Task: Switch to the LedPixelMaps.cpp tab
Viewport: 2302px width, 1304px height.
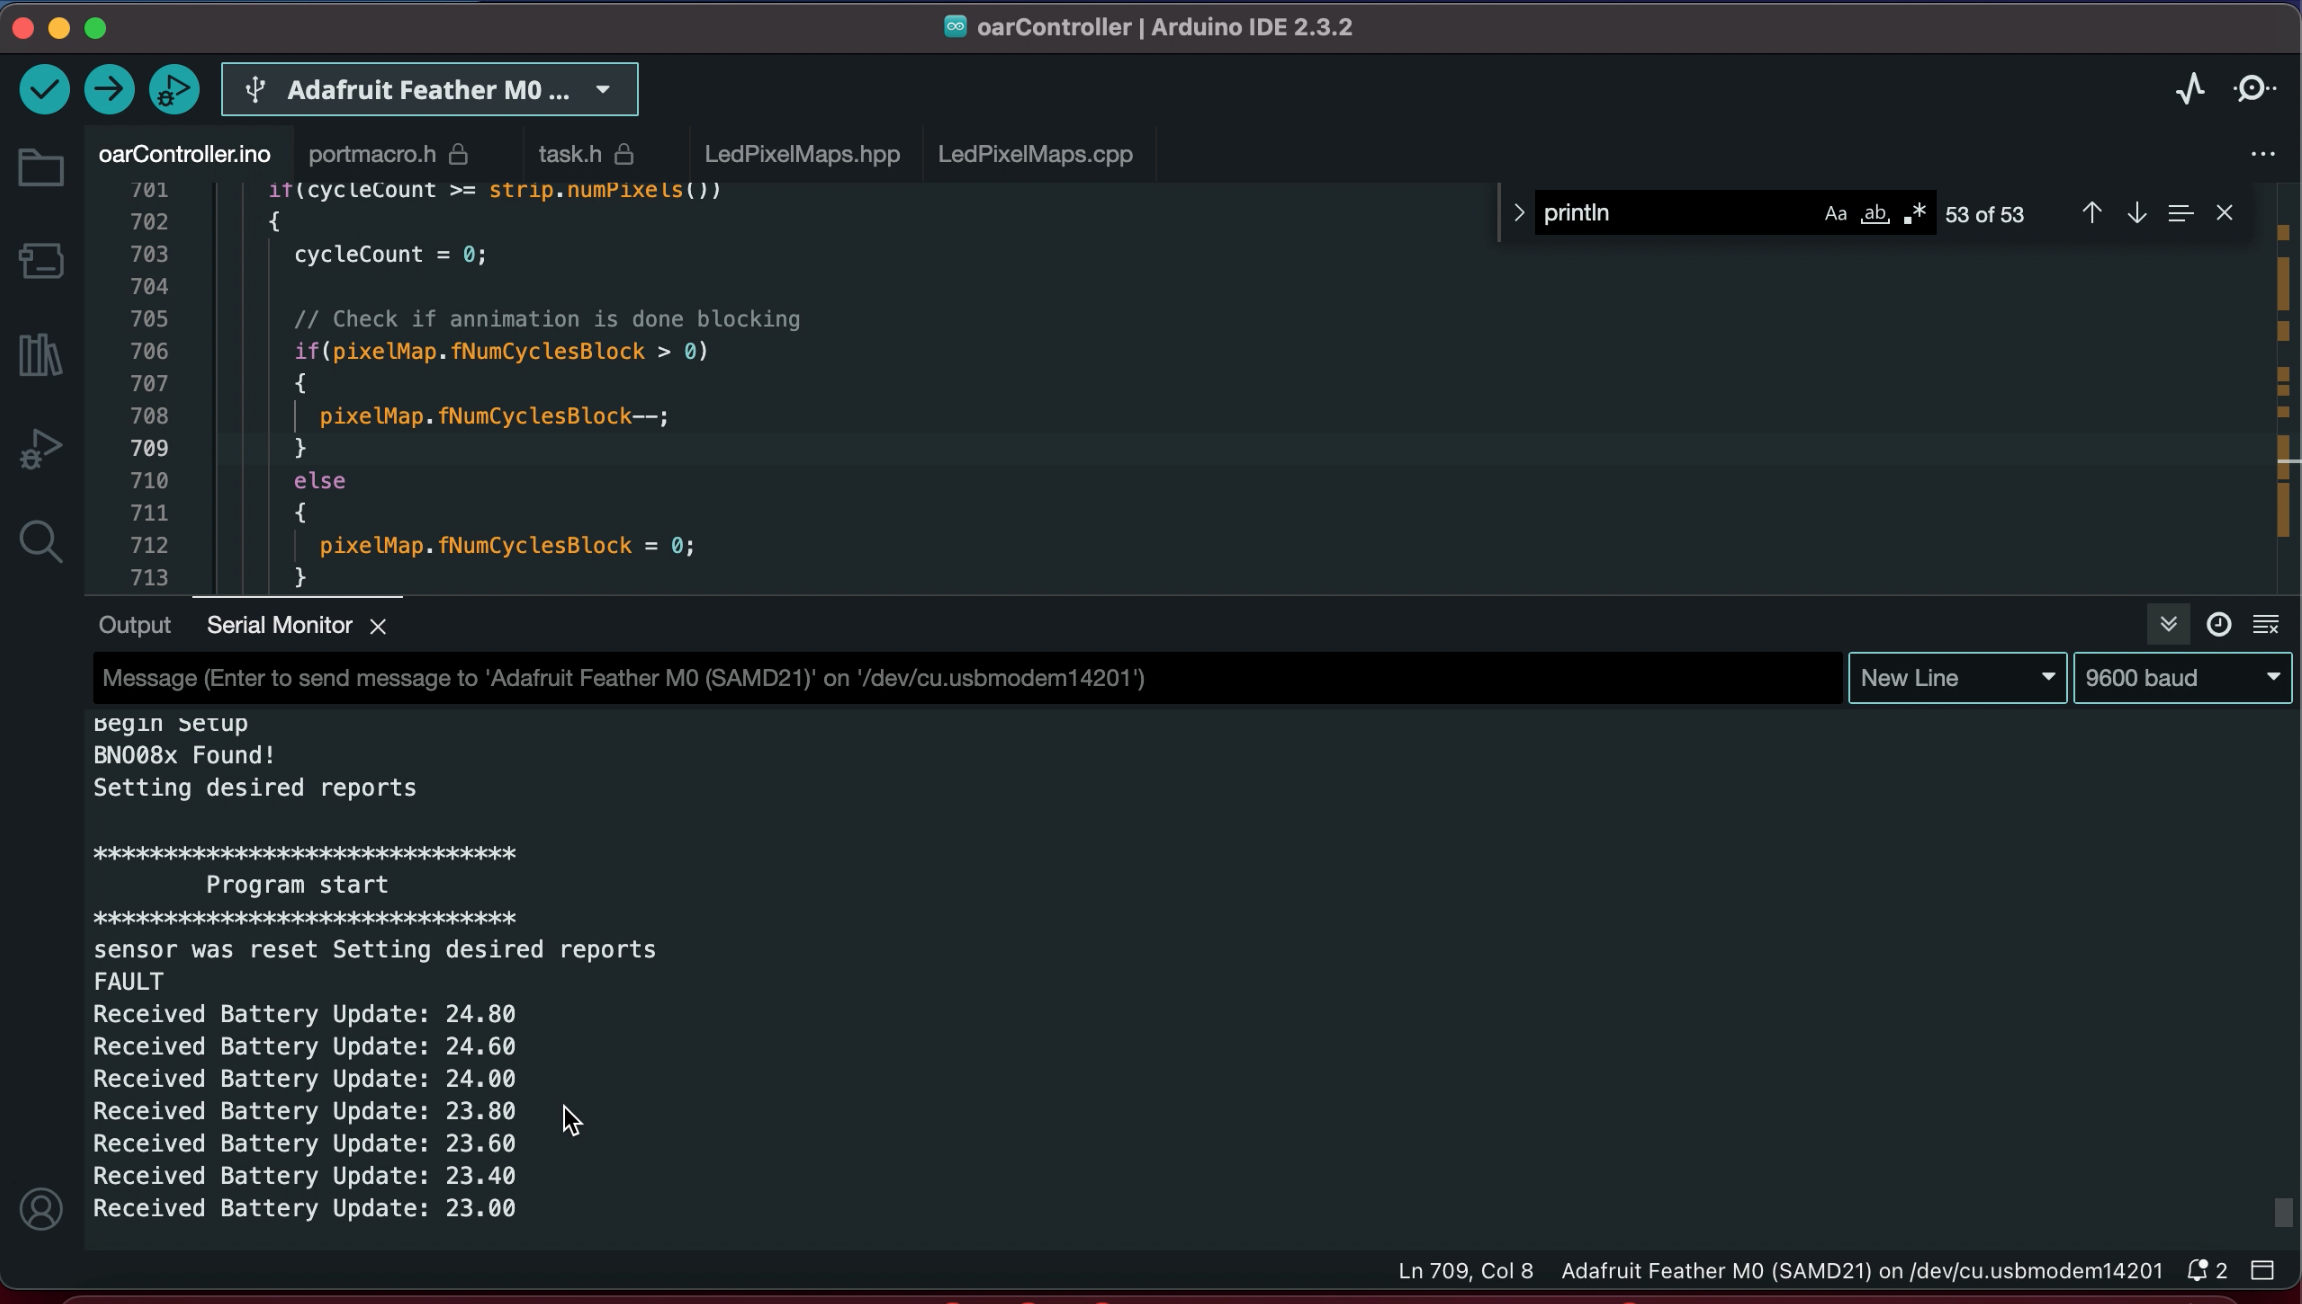Action: (x=1035, y=154)
